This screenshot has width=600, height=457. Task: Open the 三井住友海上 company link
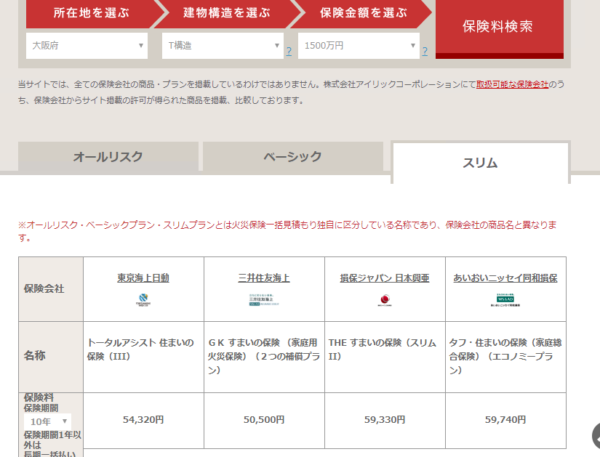[264, 278]
